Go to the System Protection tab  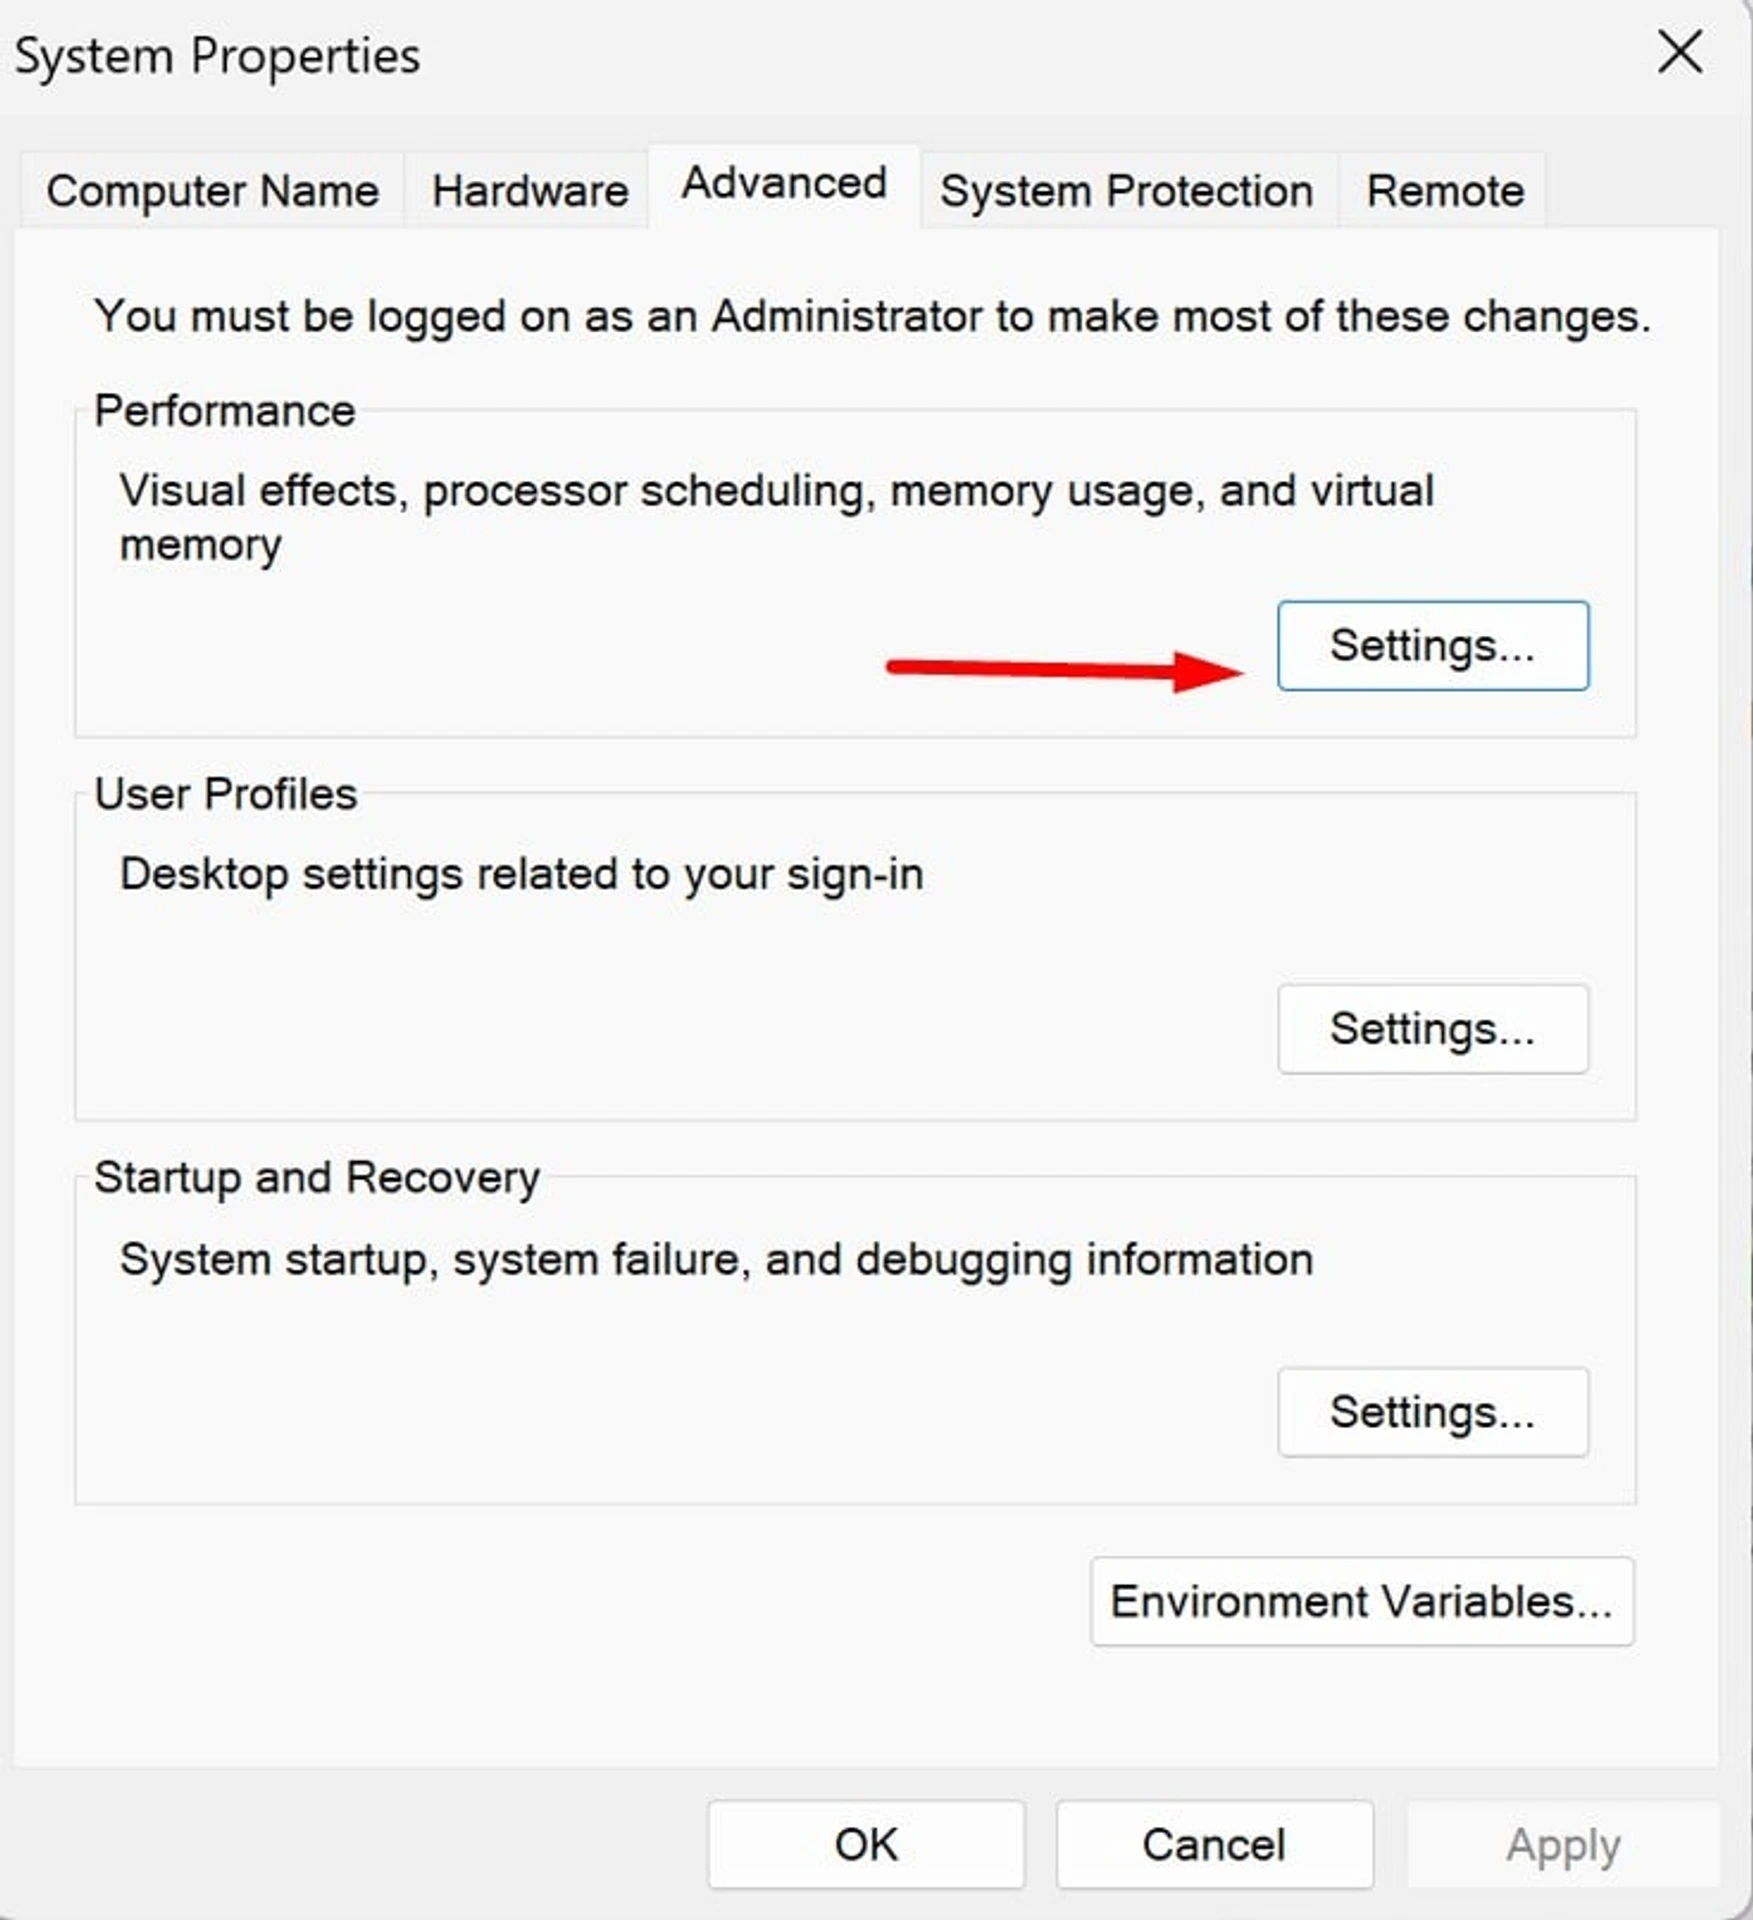coord(1127,190)
